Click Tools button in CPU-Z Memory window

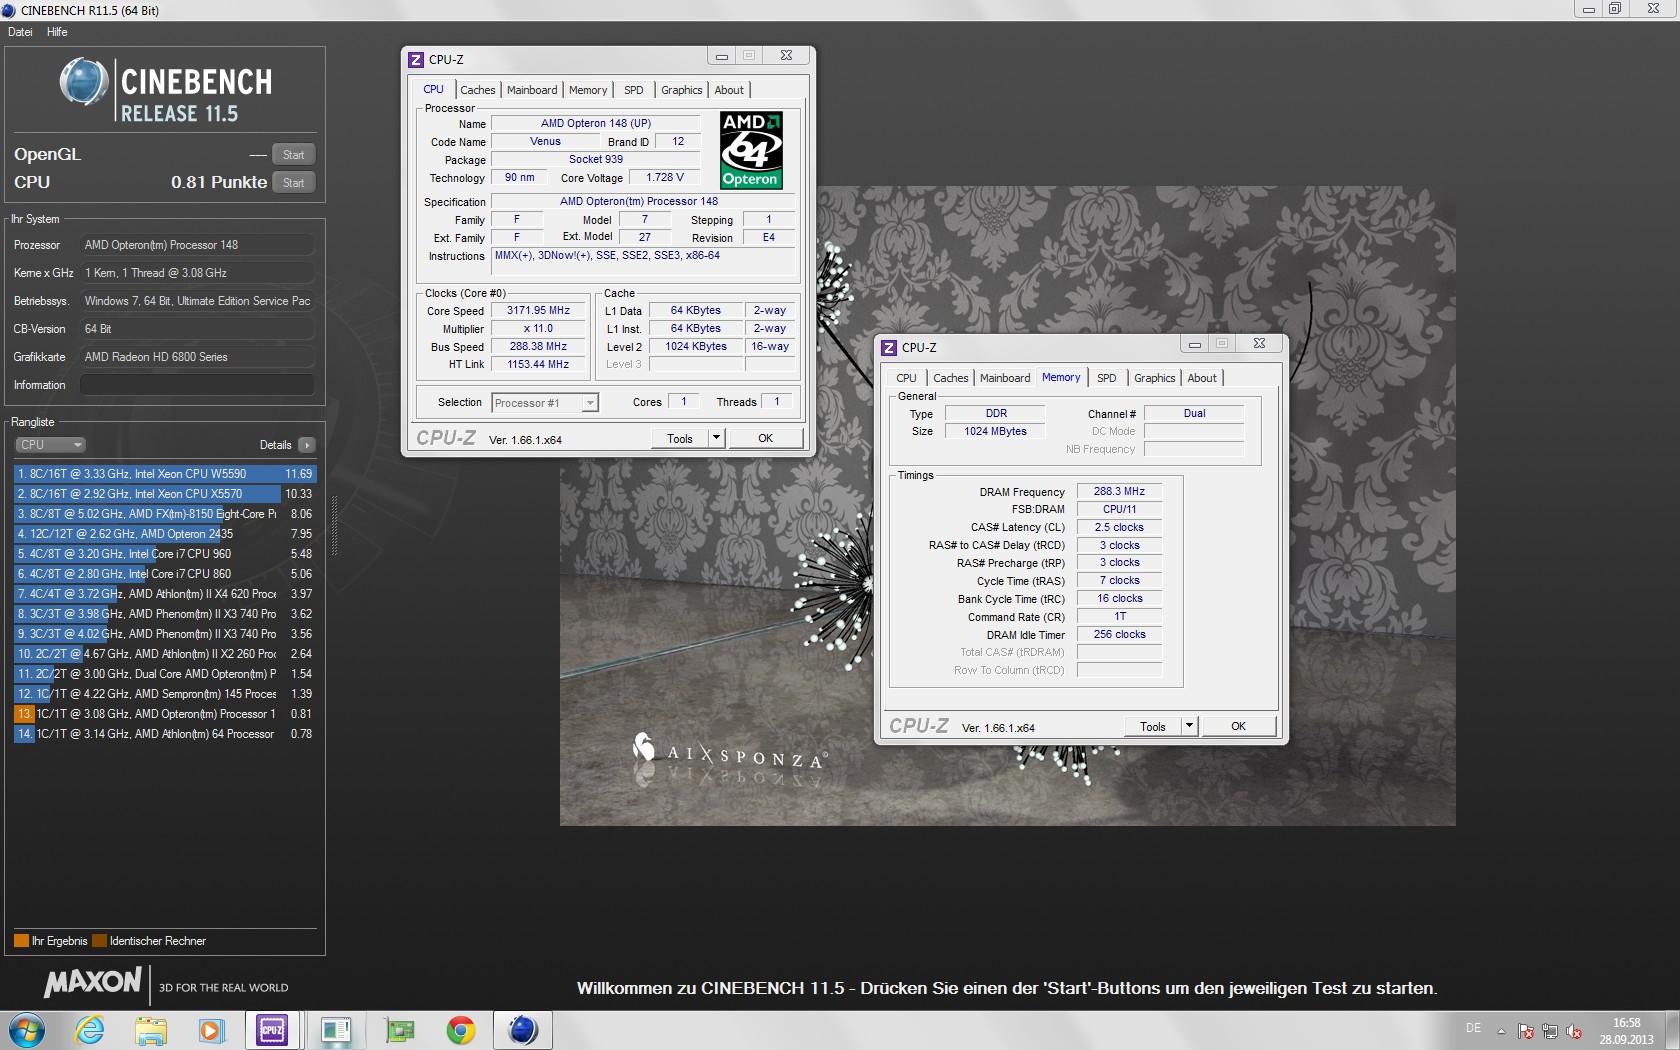click(x=1153, y=726)
